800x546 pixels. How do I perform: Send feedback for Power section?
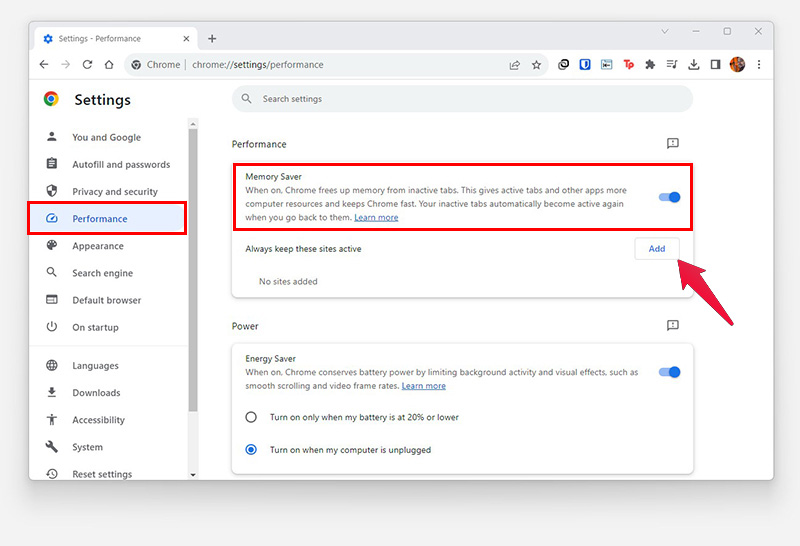[672, 325]
